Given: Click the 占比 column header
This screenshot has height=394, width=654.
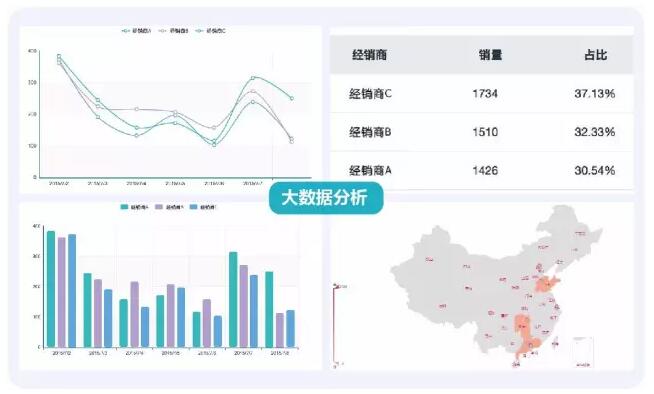Looking at the screenshot, I should coord(595,55).
